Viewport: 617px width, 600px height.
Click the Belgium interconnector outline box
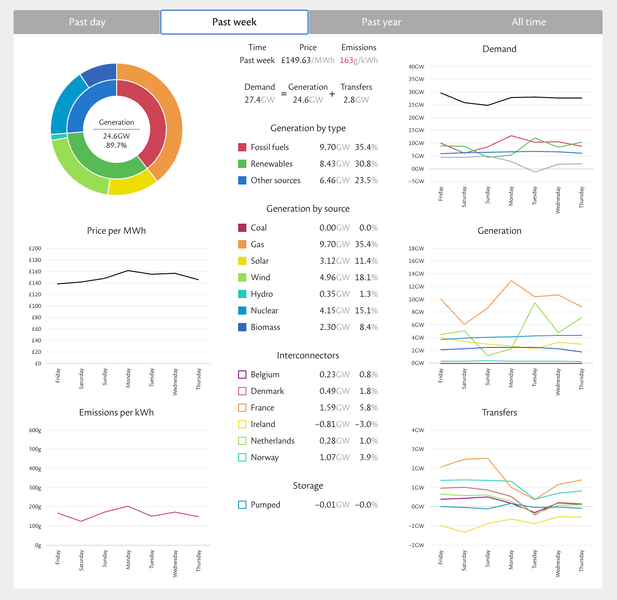[242, 375]
